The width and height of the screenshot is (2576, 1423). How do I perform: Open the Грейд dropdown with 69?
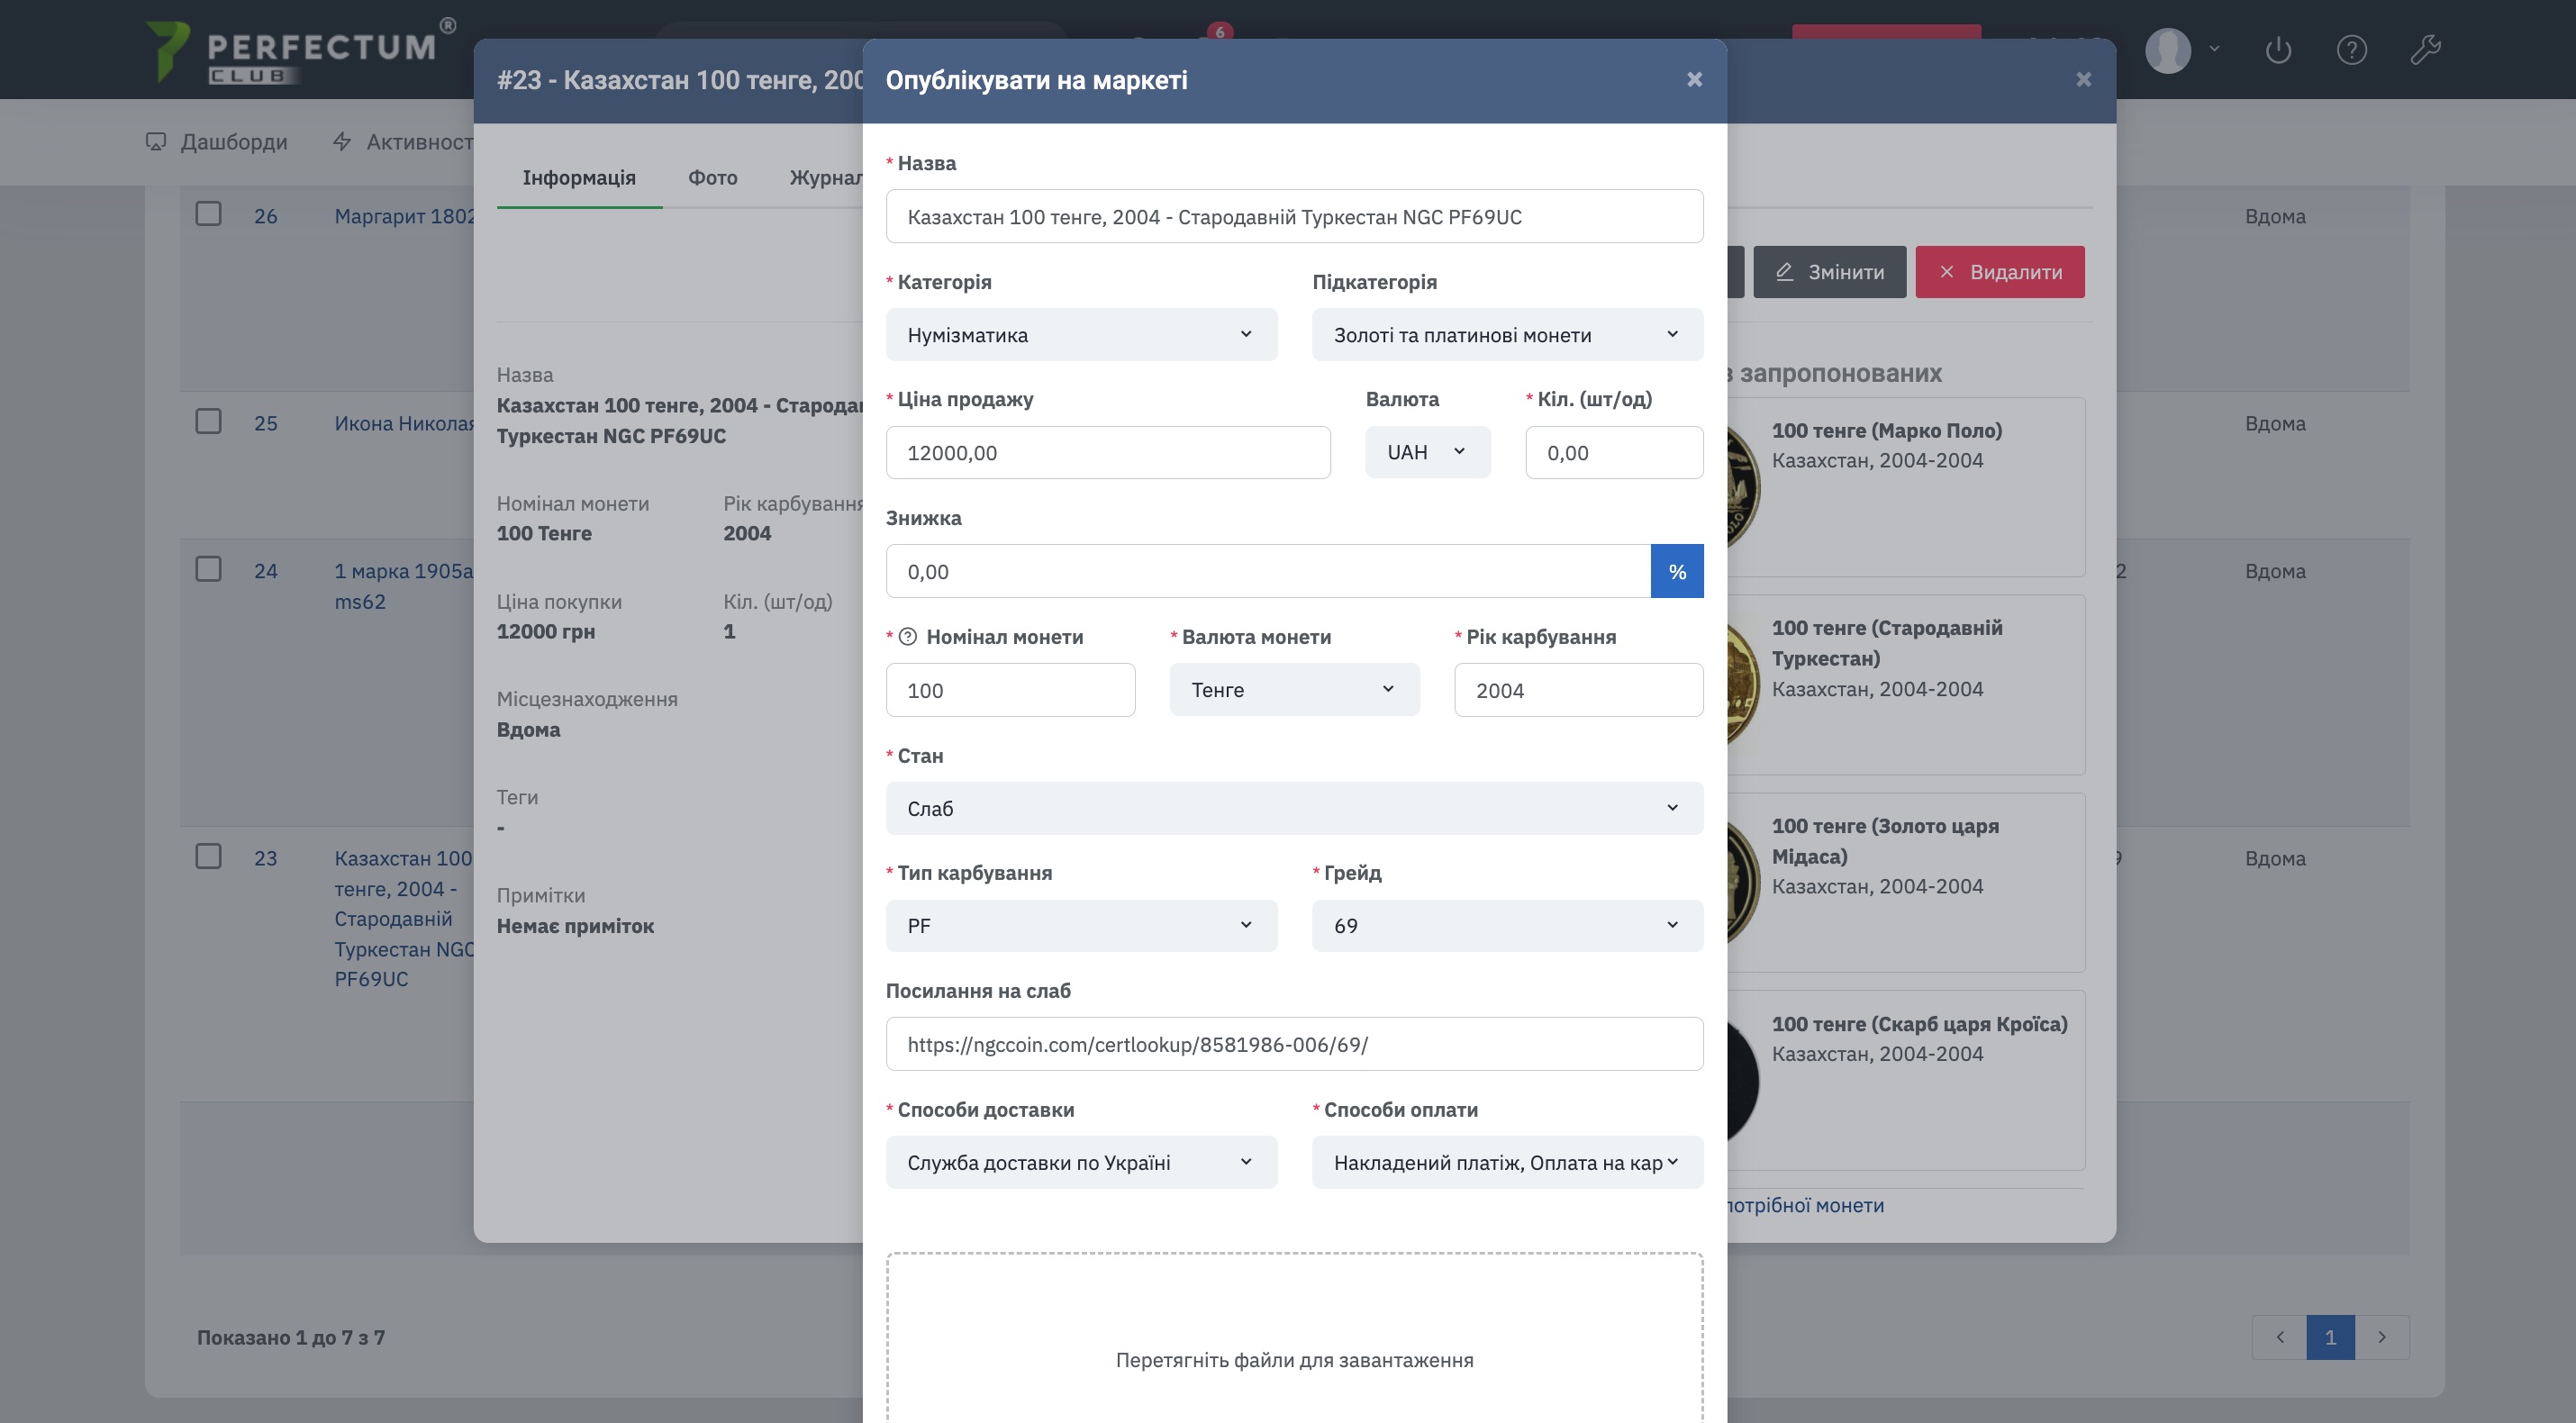click(x=1506, y=926)
